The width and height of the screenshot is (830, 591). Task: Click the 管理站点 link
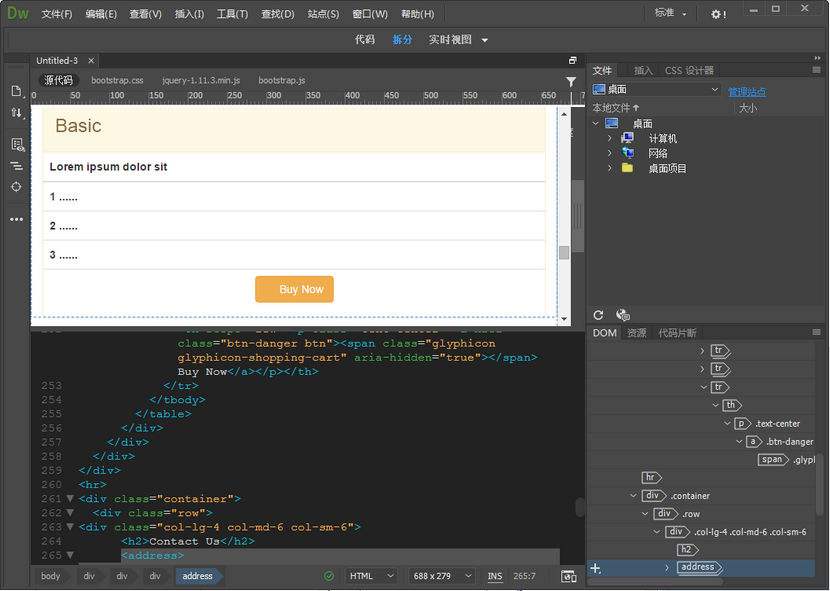click(x=746, y=92)
